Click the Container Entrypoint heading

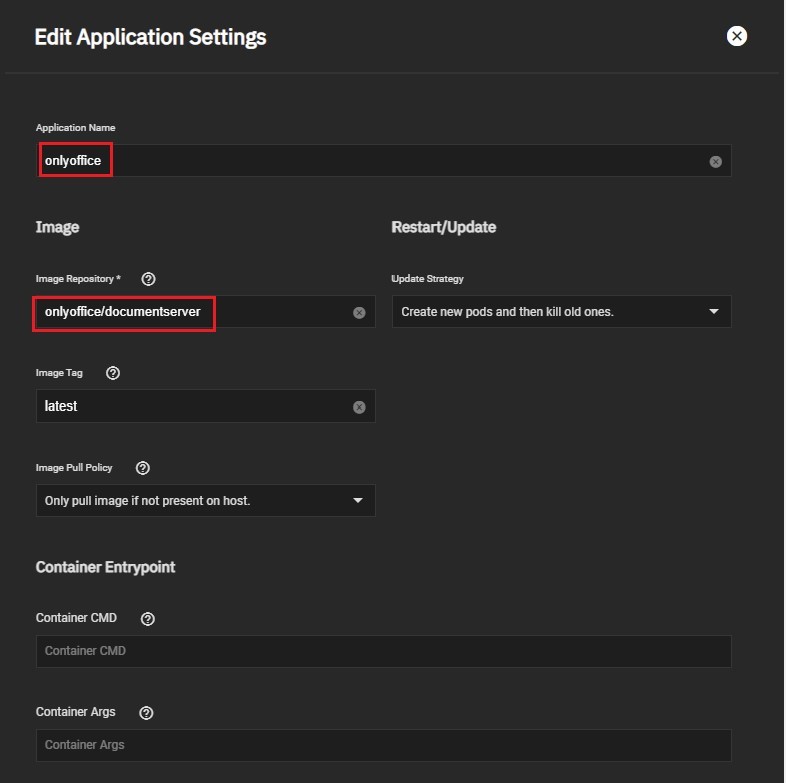[105, 567]
